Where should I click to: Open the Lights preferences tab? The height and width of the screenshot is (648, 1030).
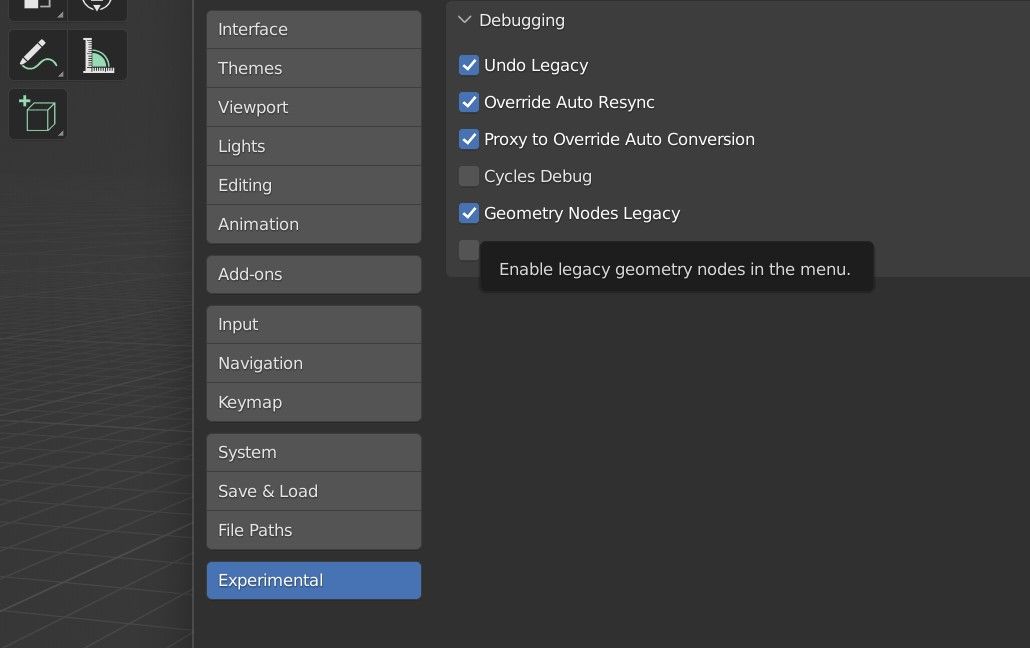313,146
